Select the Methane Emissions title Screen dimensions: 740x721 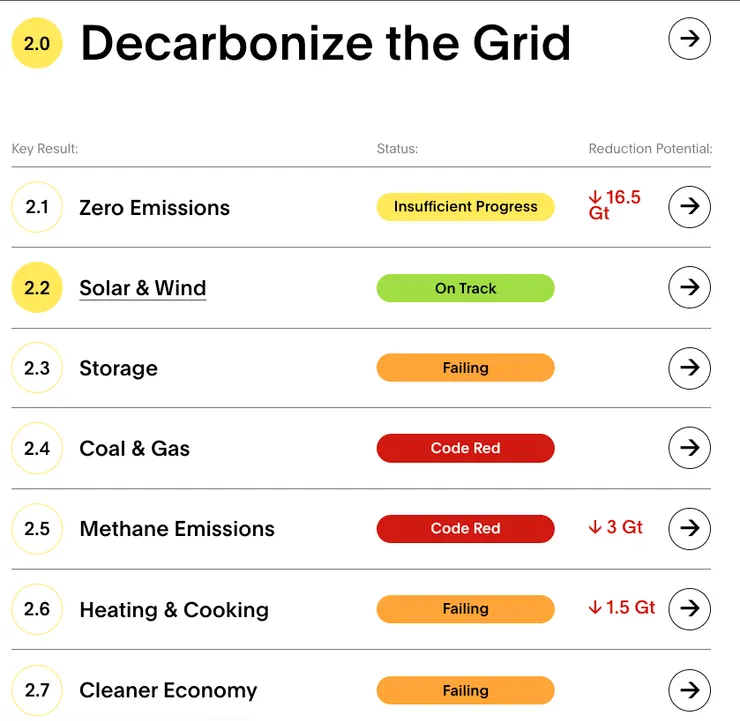point(177,529)
